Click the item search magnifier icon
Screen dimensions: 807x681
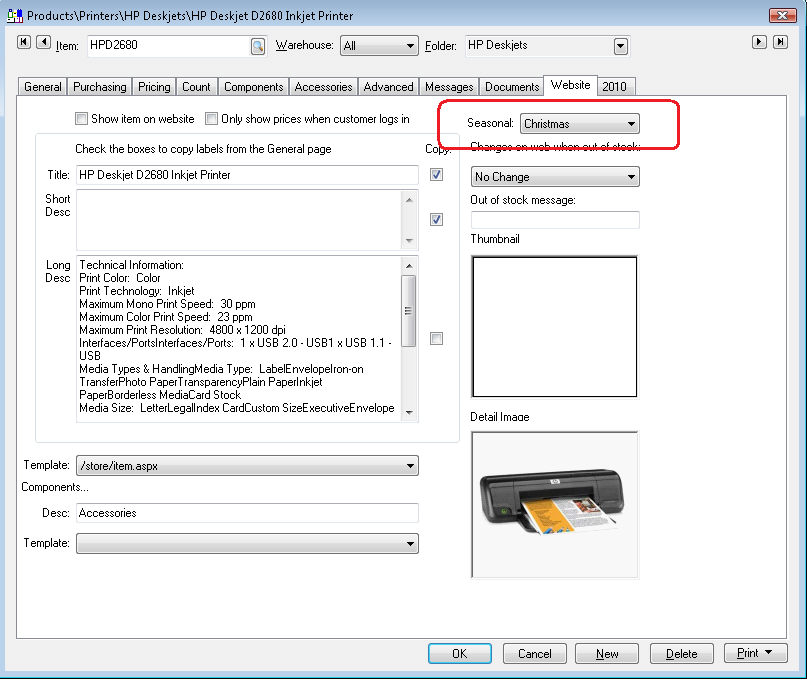(257, 46)
